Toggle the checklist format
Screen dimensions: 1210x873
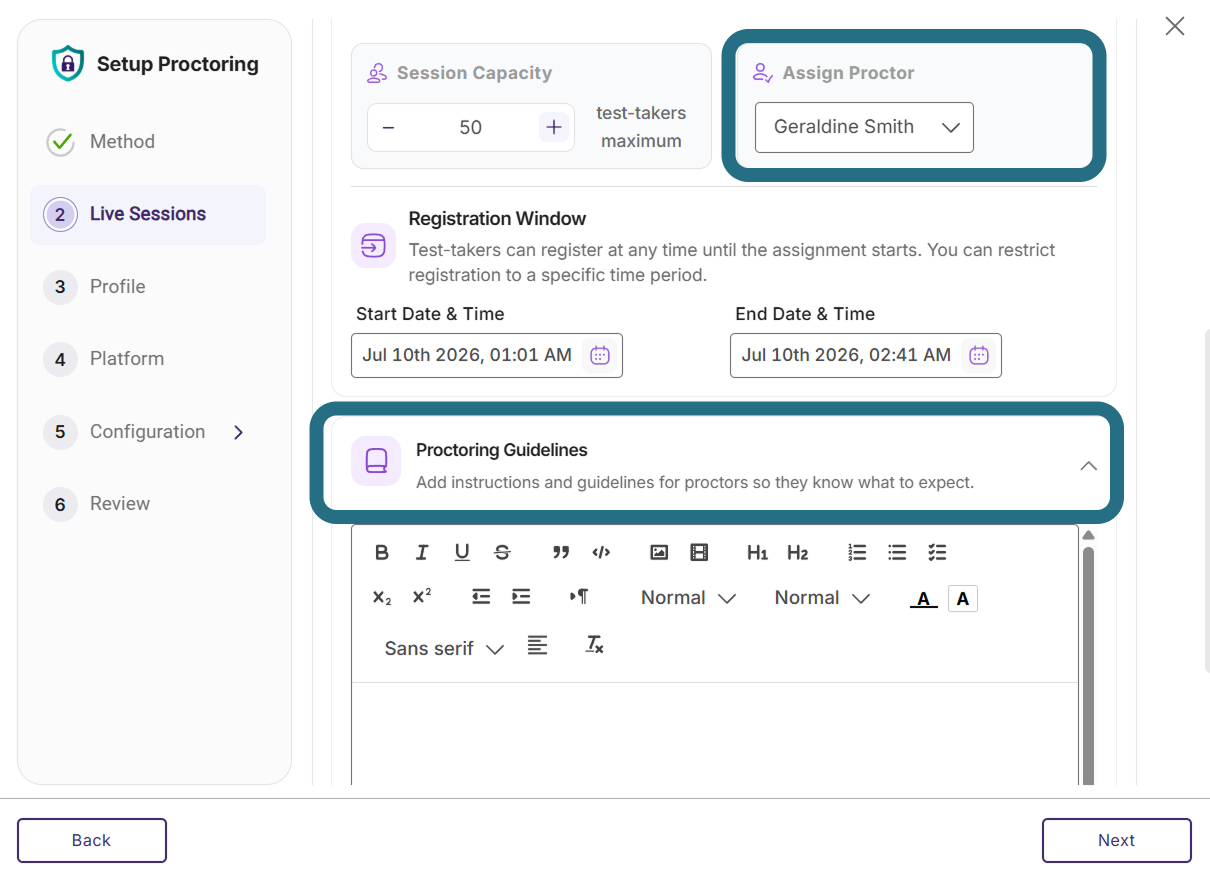937,552
